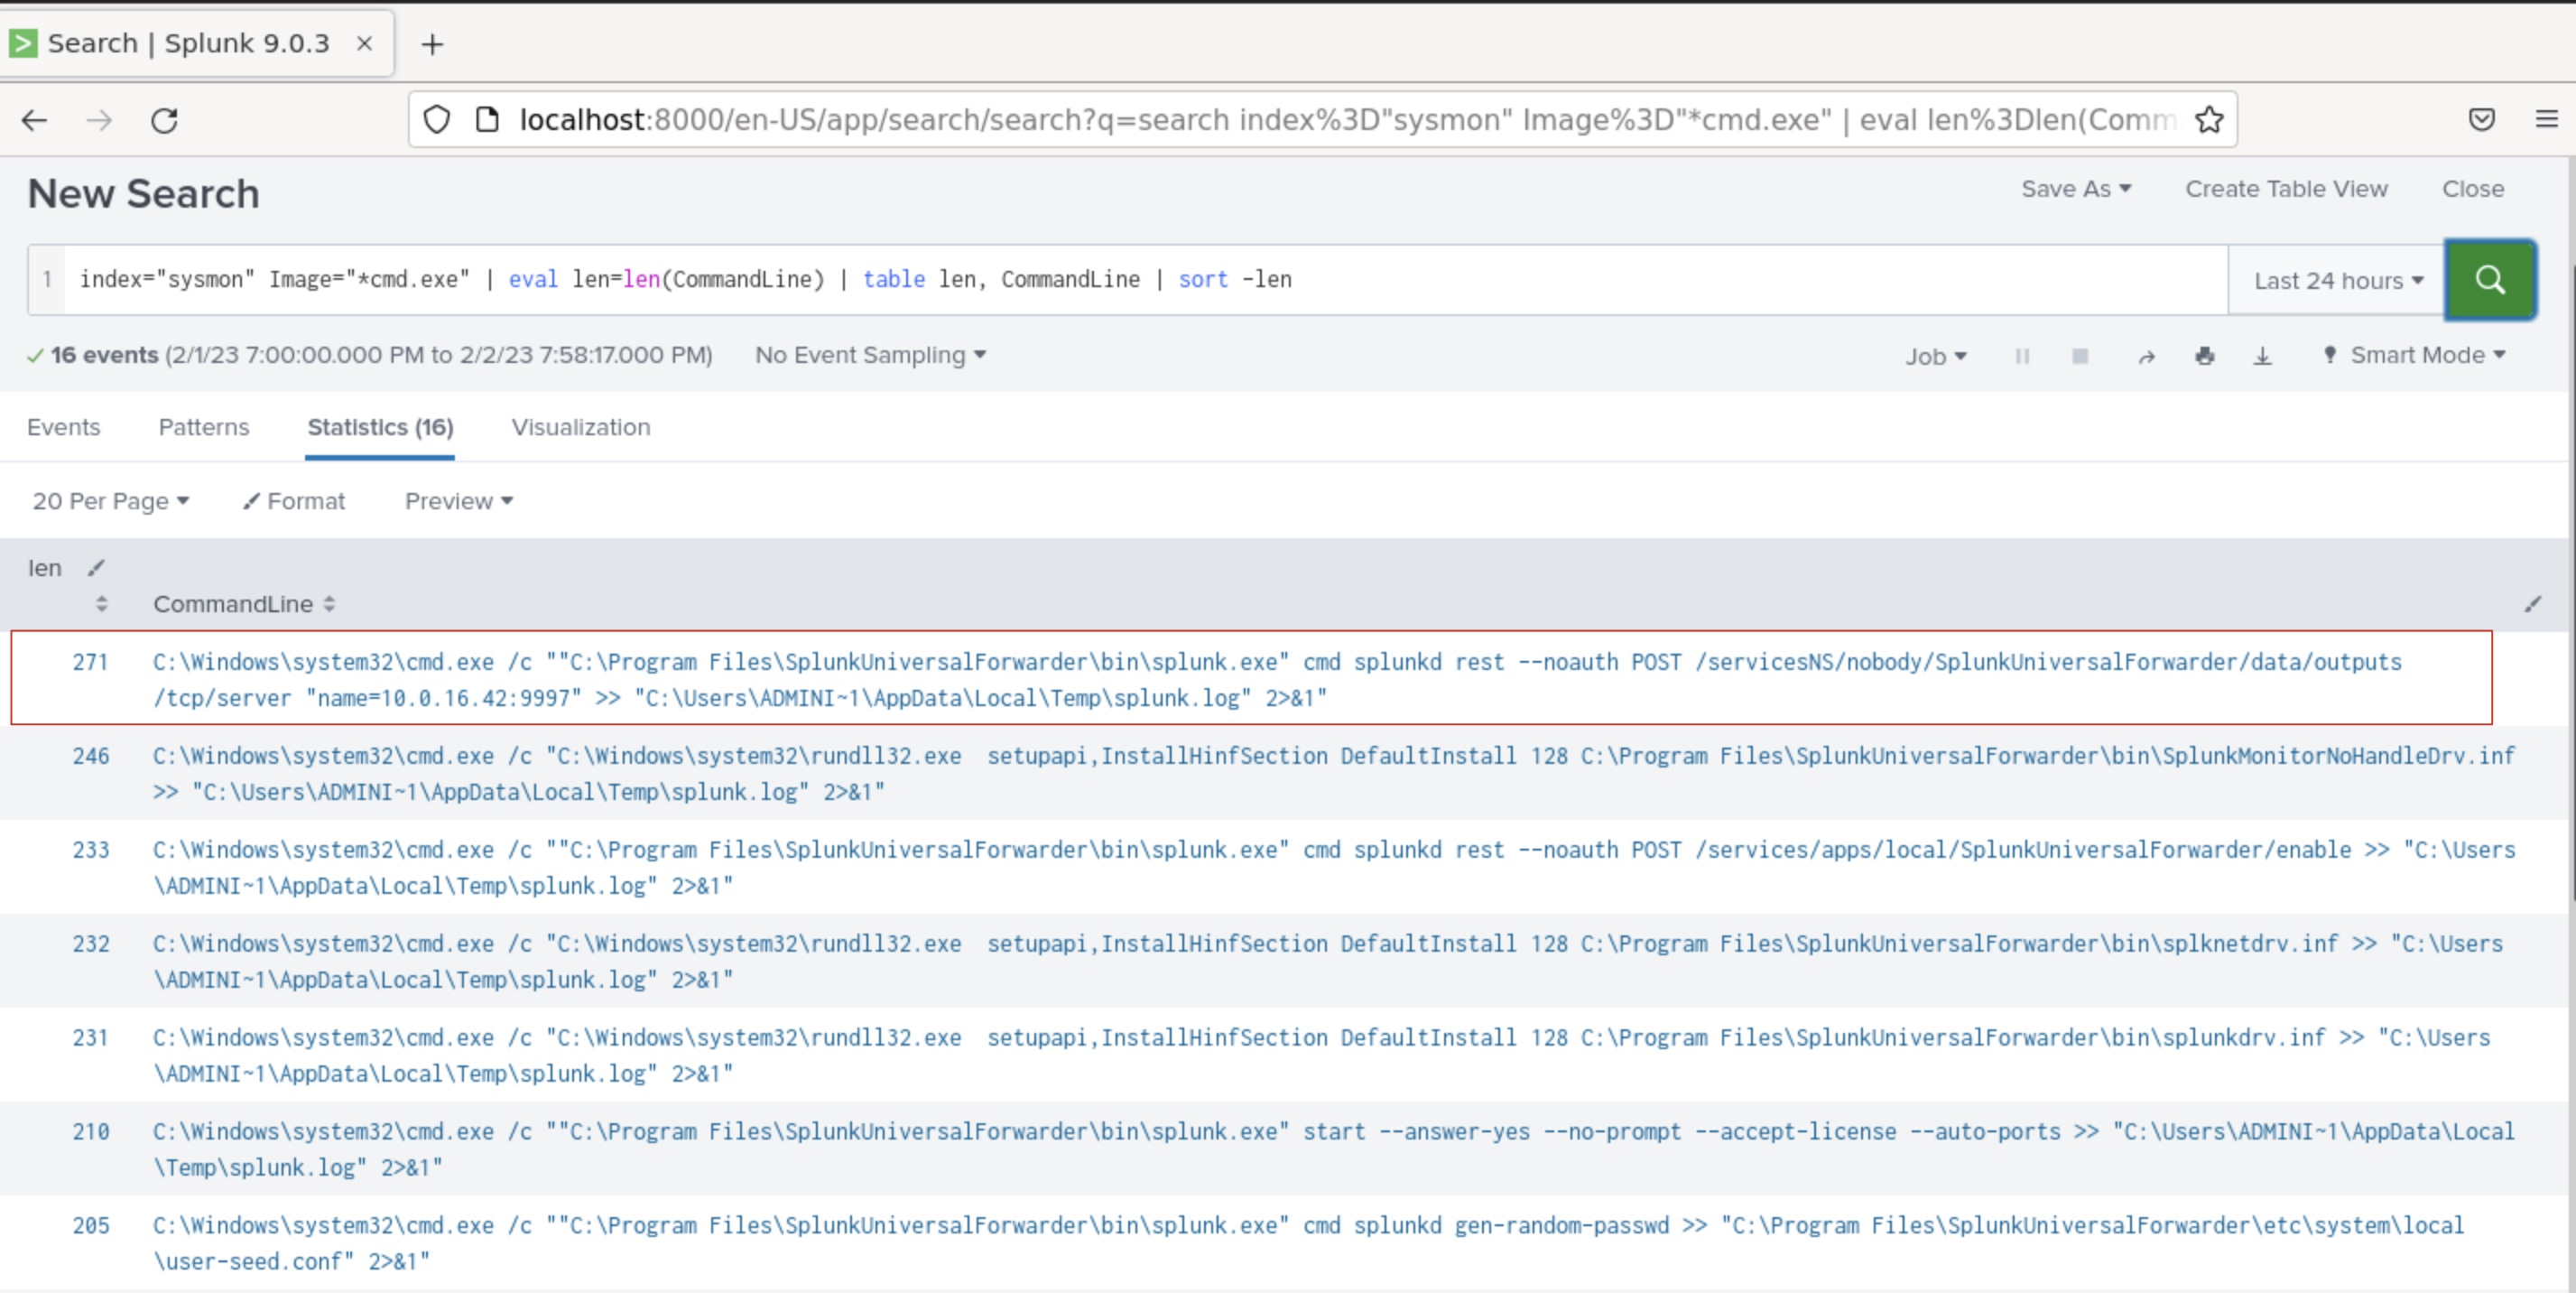This screenshot has height=1293, width=2576.
Task: Bookmark this page with star icon
Action: click(x=2209, y=120)
